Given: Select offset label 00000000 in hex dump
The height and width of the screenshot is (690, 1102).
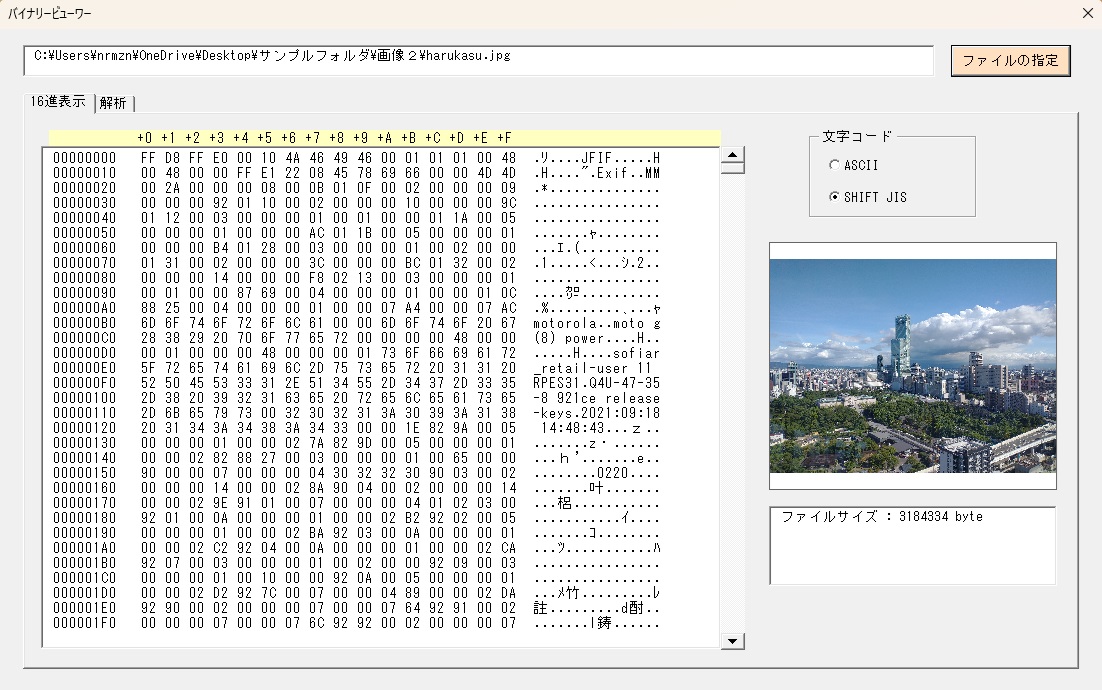Looking at the screenshot, I should 85,158.
